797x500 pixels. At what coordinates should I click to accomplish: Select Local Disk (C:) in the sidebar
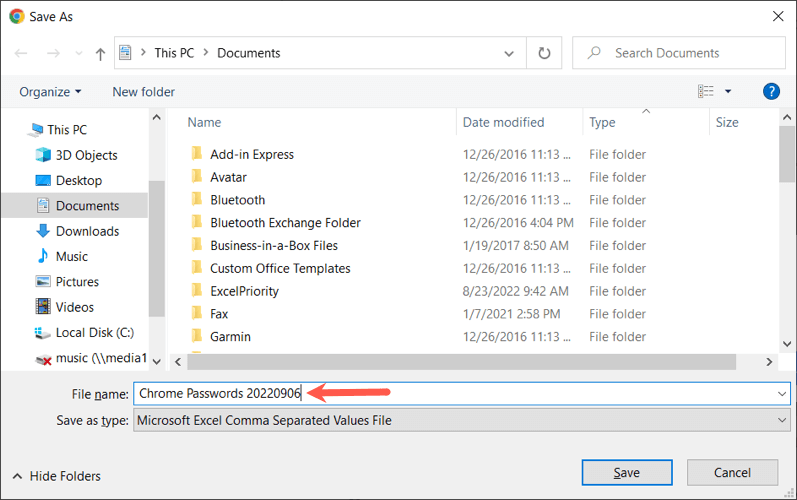click(95, 332)
